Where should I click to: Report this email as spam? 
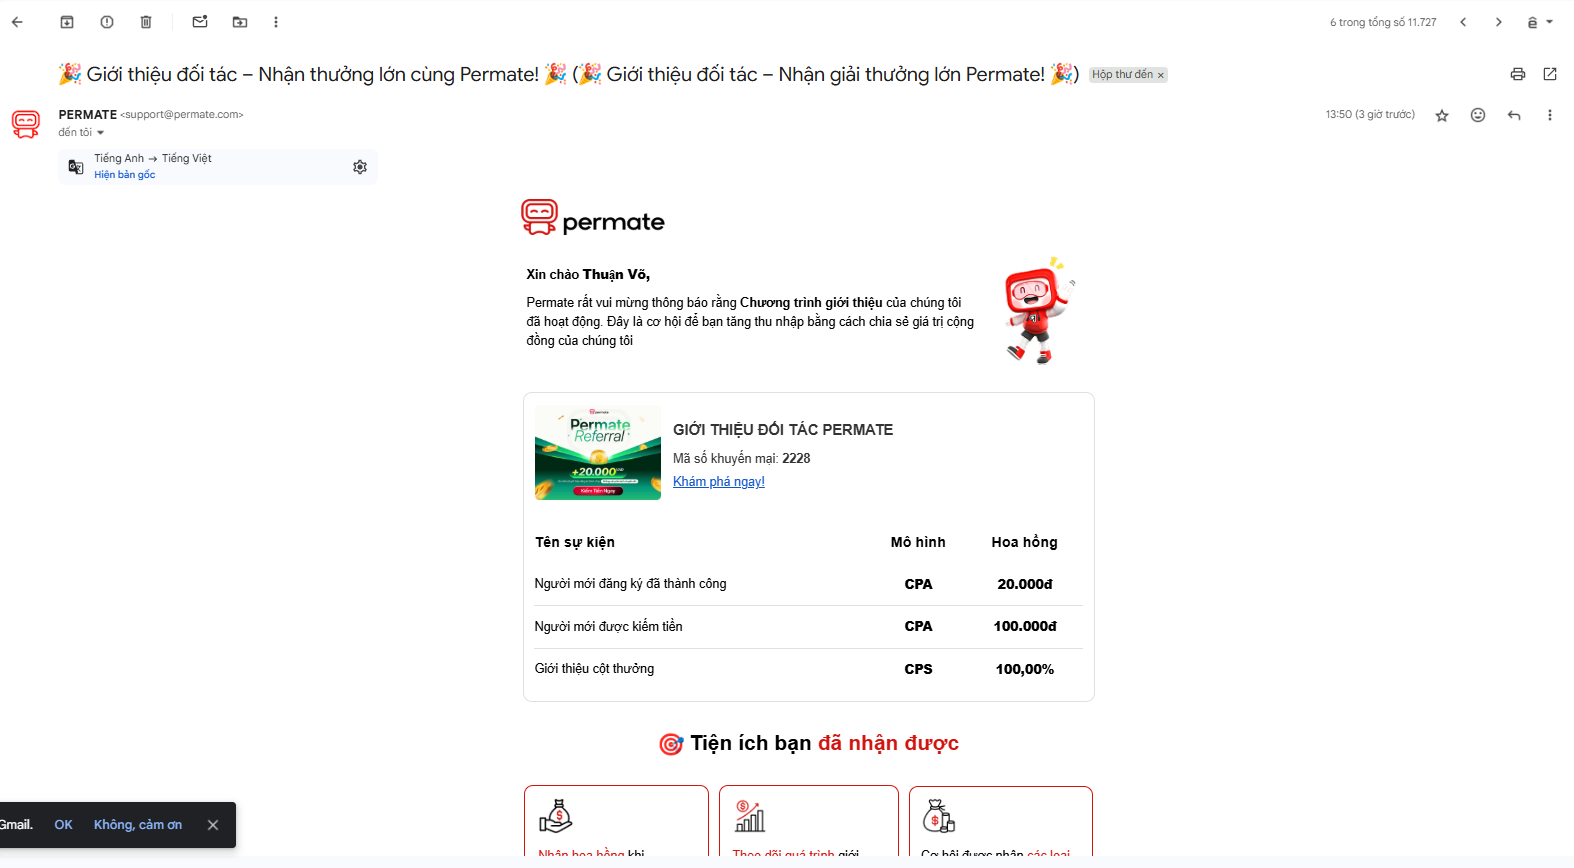click(x=107, y=22)
